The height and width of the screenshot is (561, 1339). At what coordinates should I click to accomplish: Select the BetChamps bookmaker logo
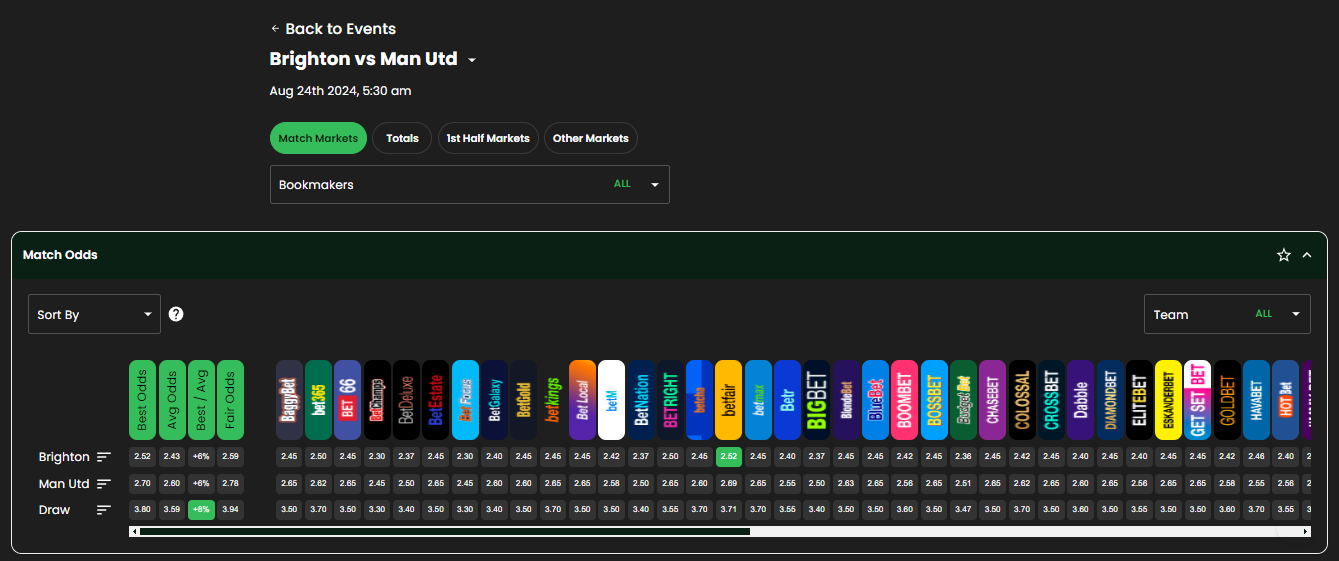click(377, 400)
